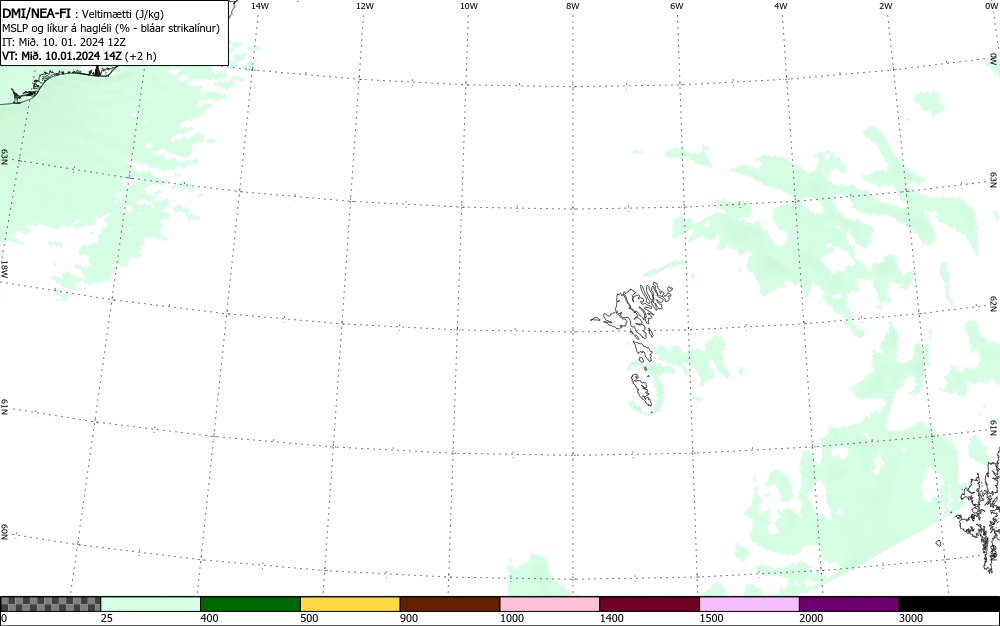Click the Iceland coastline in the top-left corner

click(57, 83)
